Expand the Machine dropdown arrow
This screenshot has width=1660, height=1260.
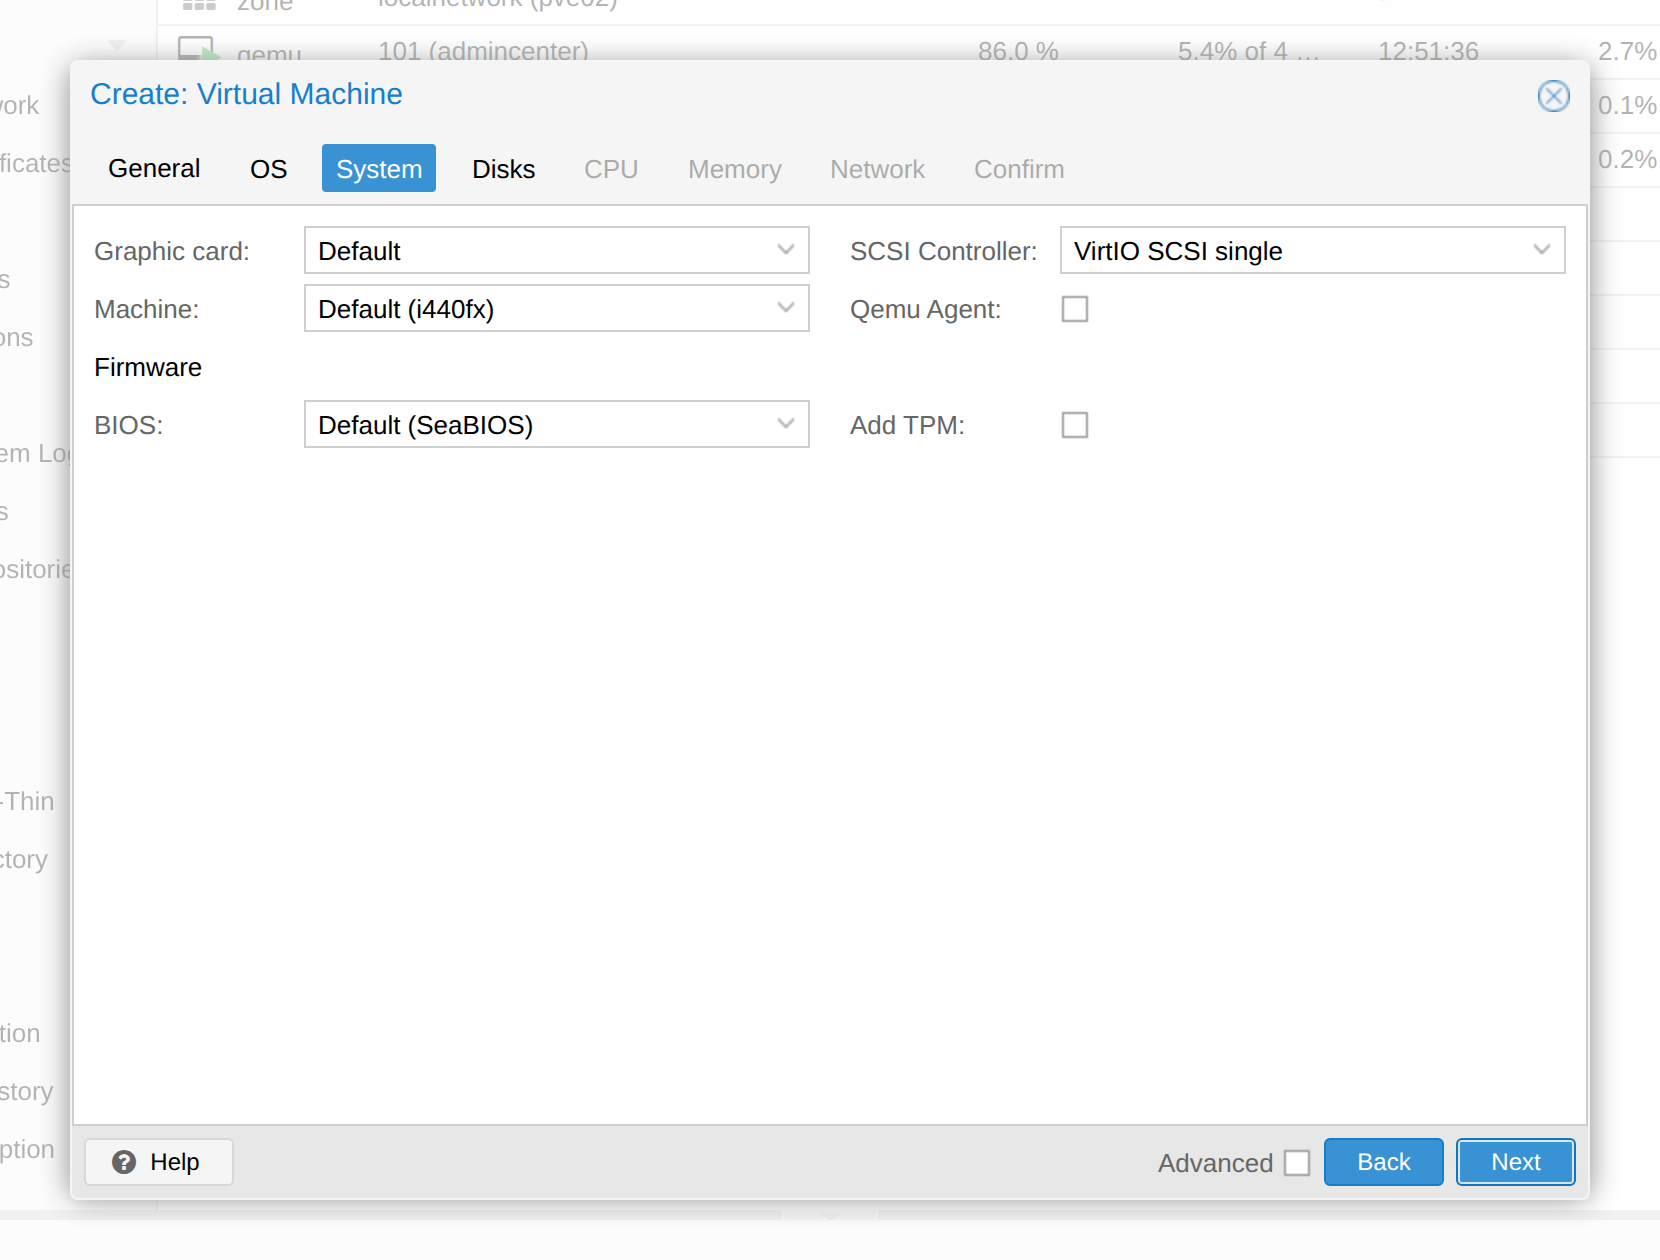(x=786, y=308)
